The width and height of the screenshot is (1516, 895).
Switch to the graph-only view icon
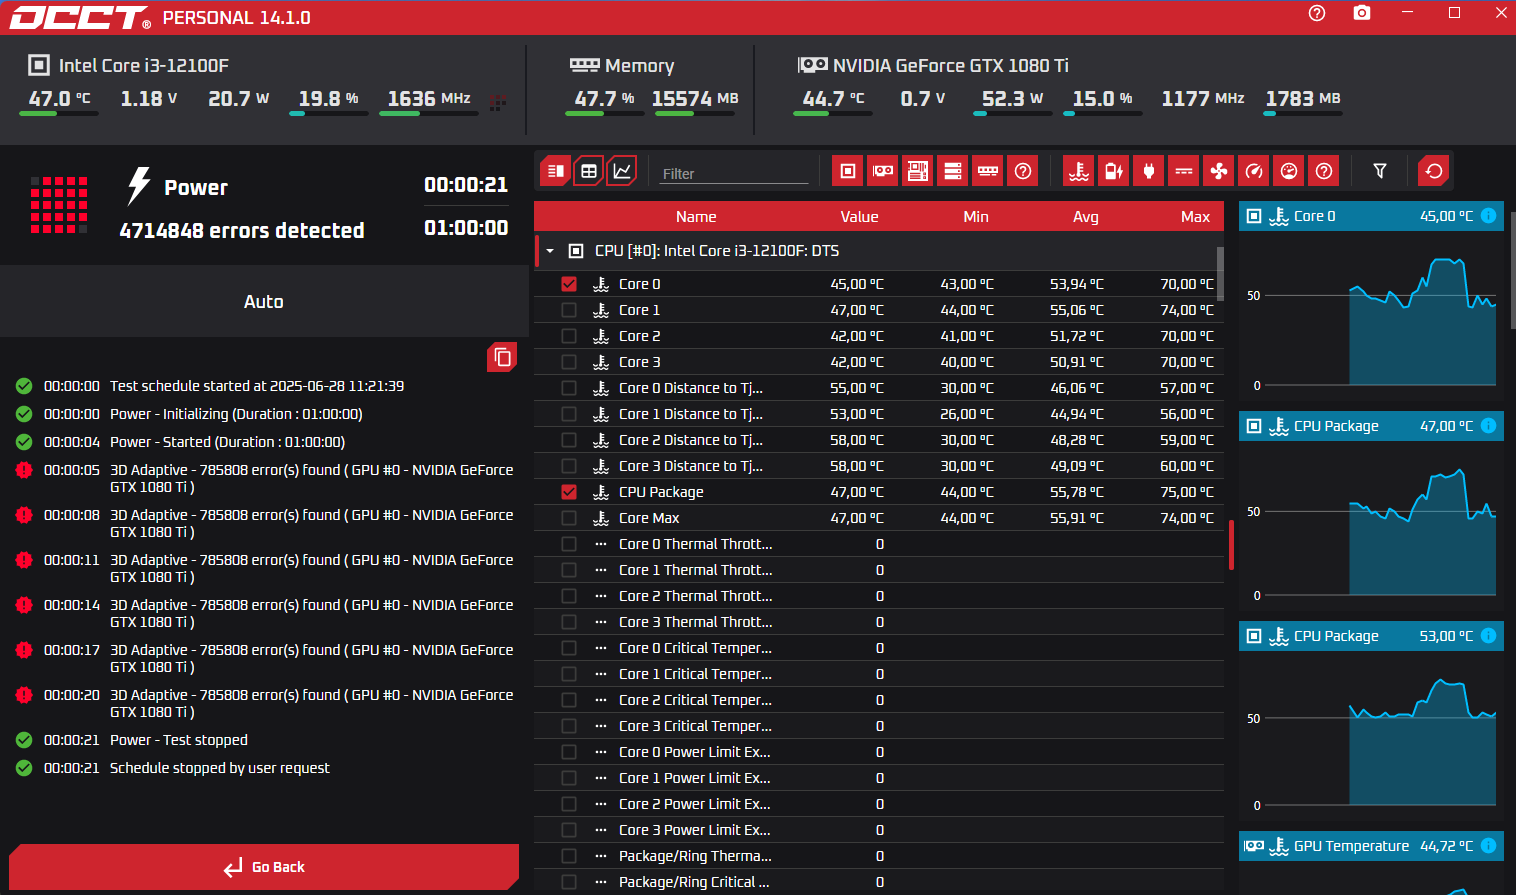(622, 171)
